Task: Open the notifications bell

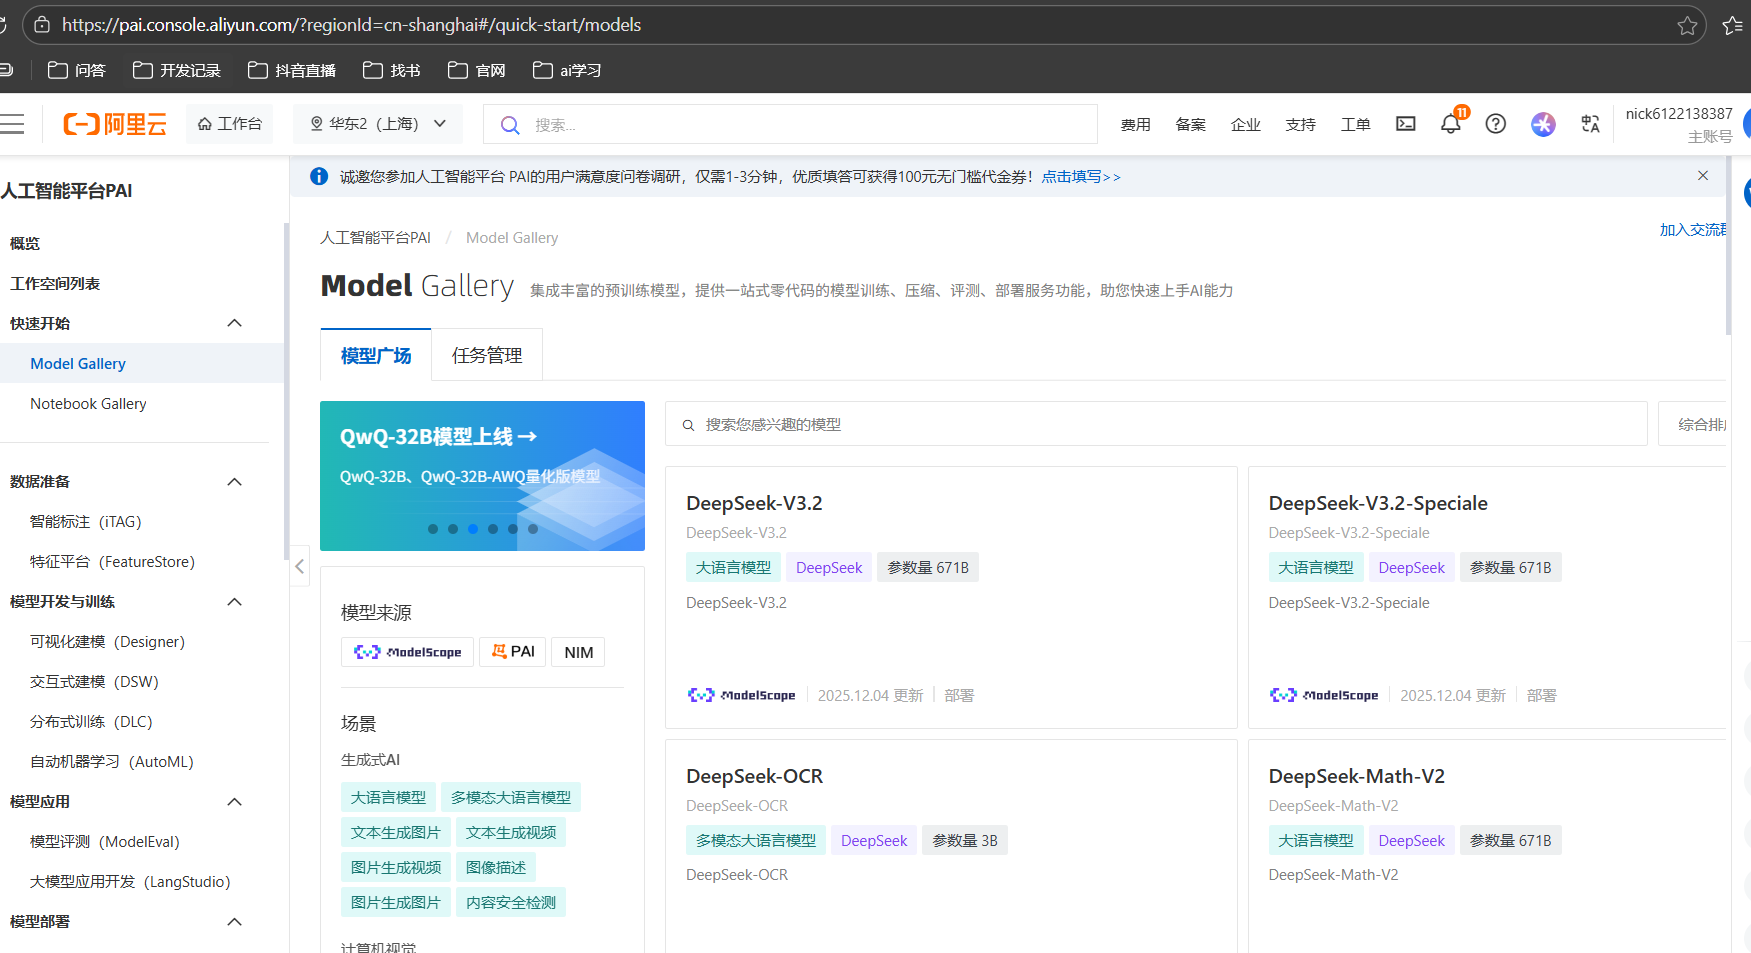Action: 1451,124
